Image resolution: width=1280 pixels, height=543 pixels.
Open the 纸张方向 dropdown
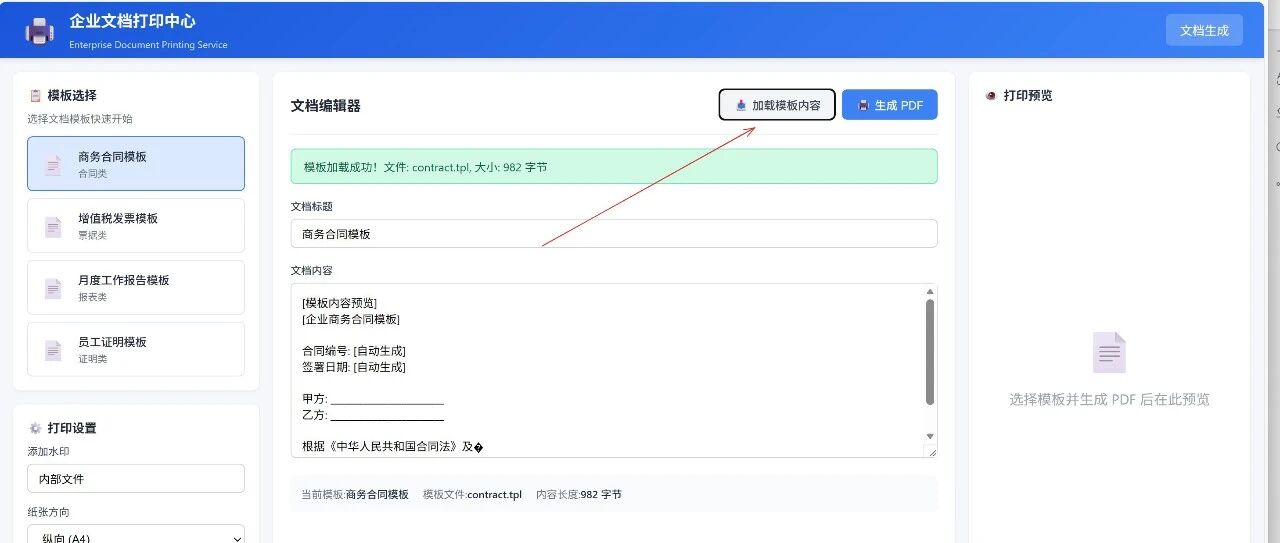click(136, 538)
